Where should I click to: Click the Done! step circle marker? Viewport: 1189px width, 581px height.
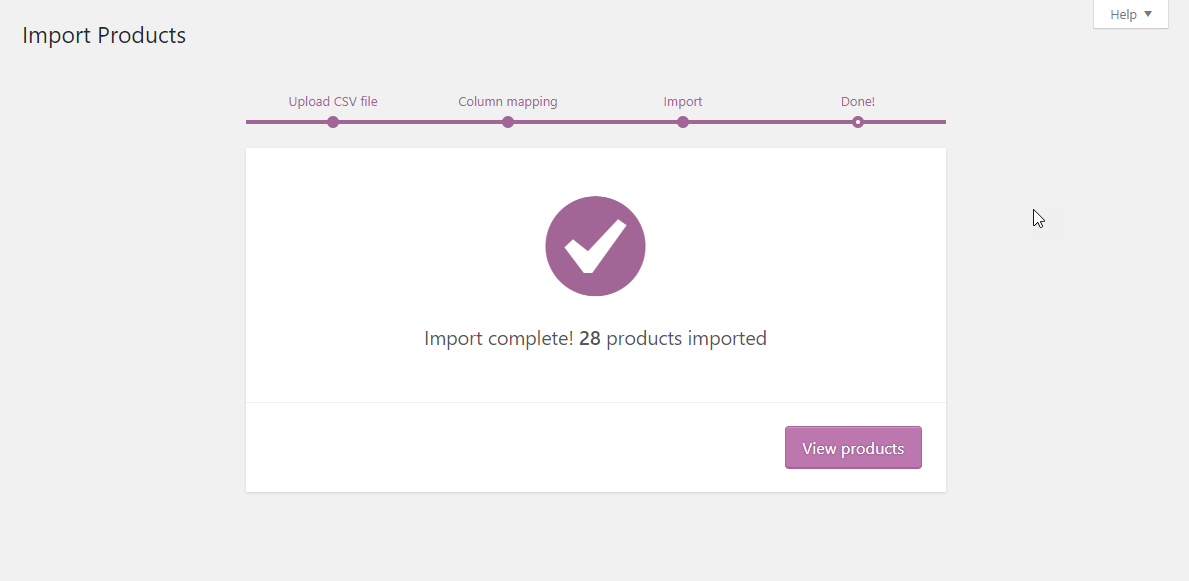coord(858,122)
